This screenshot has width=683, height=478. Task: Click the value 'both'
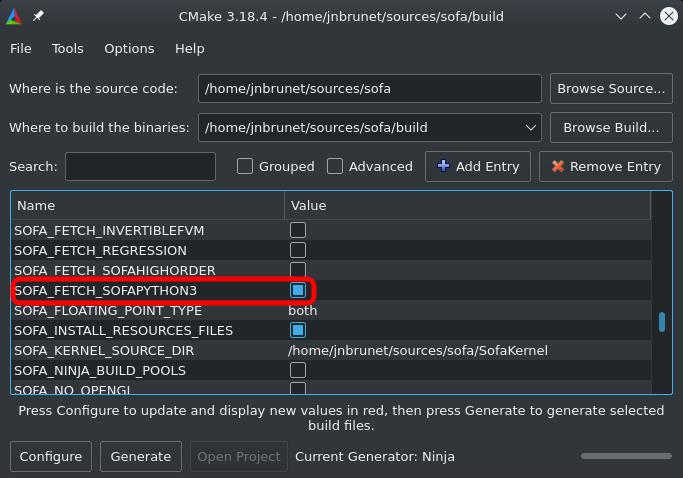pyautogui.click(x=303, y=311)
